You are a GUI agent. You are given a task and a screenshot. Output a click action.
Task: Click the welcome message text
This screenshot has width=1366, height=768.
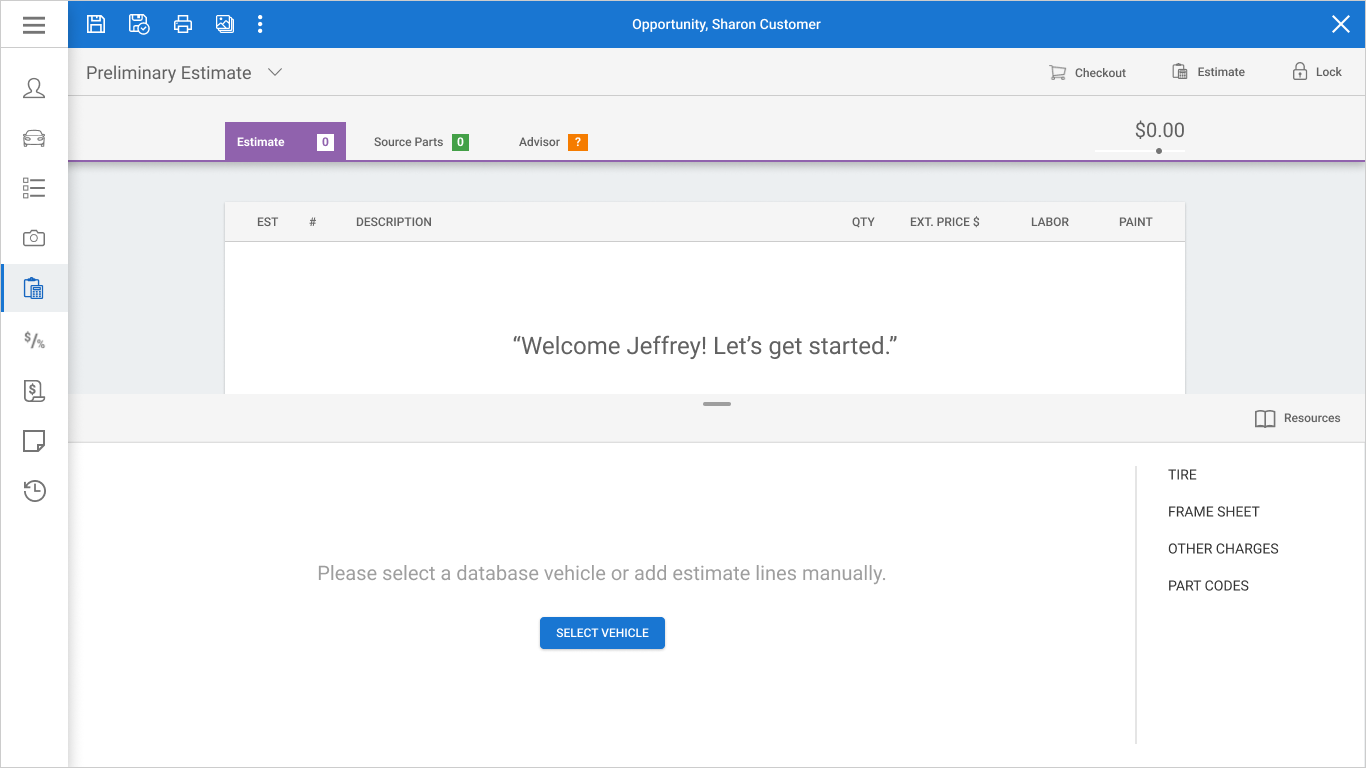click(705, 346)
